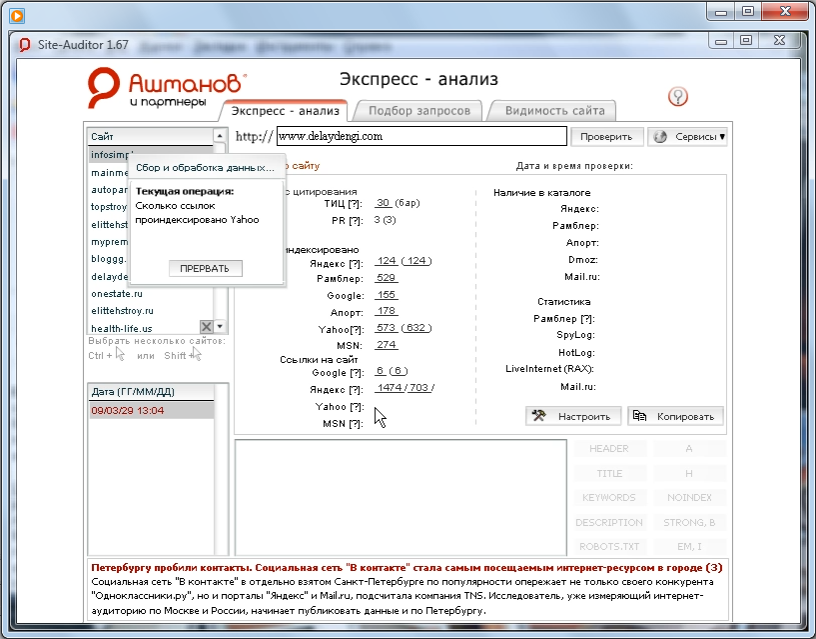Open the Сервисы dropdown menu
This screenshot has width=816, height=639.
tap(687, 137)
